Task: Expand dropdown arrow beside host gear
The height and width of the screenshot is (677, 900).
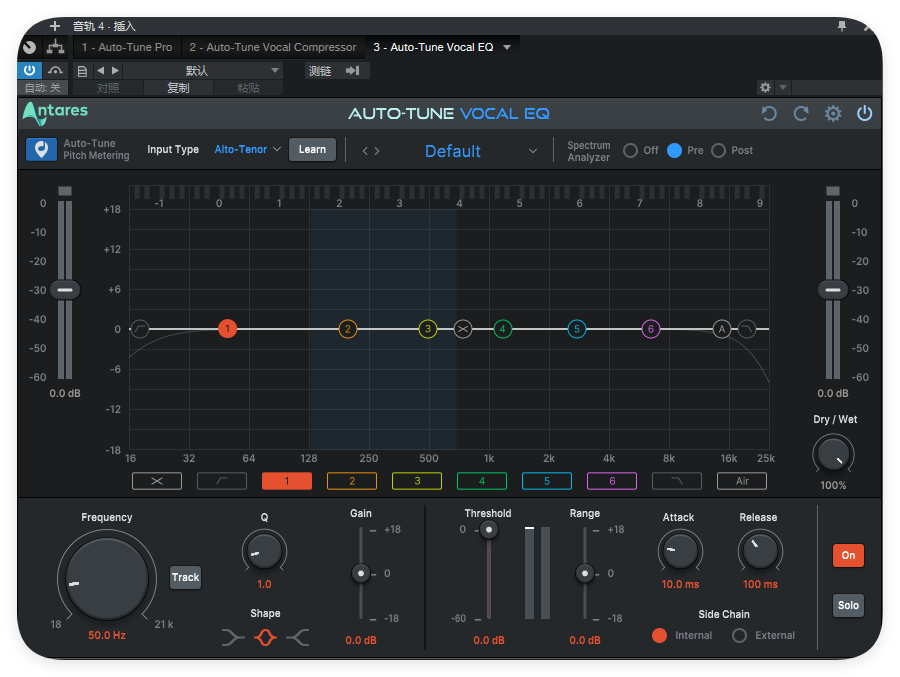Action: pyautogui.click(x=782, y=87)
